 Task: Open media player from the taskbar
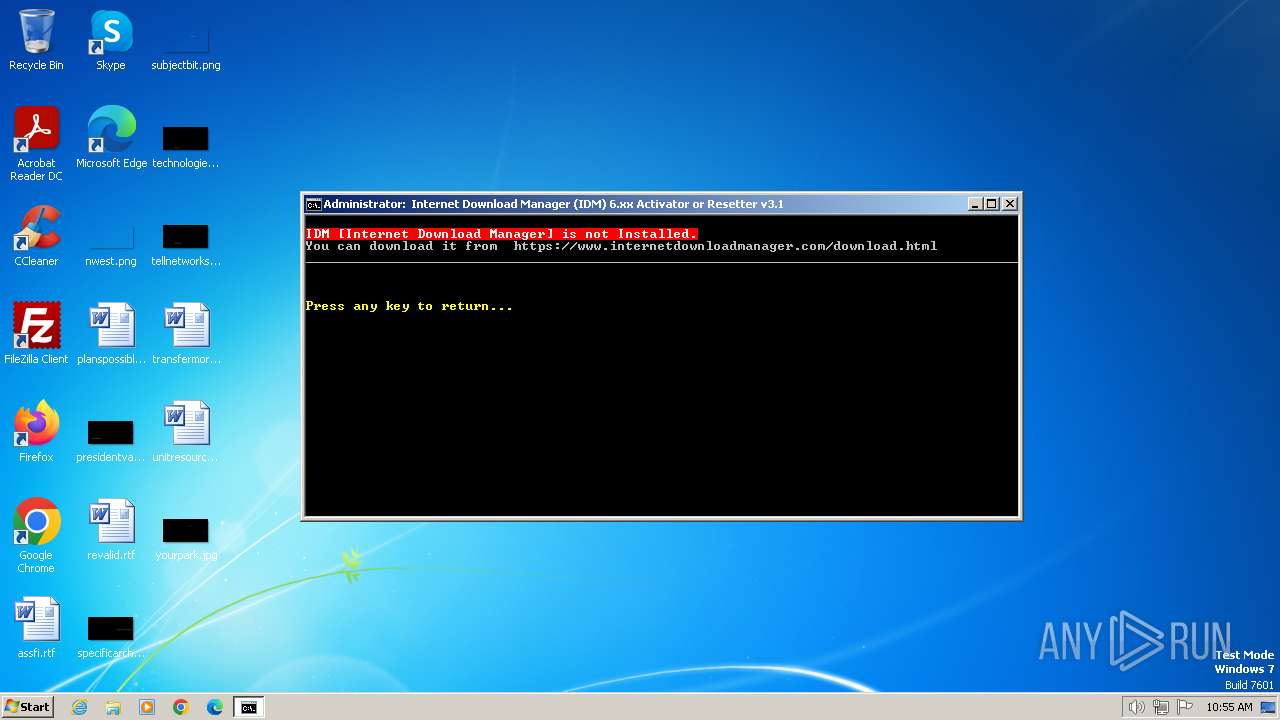(147, 707)
